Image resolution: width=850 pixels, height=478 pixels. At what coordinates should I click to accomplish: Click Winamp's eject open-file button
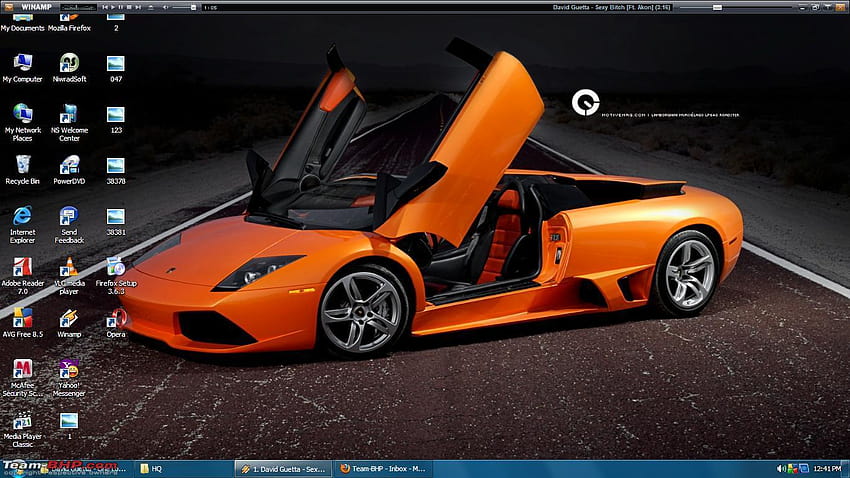coord(151,7)
